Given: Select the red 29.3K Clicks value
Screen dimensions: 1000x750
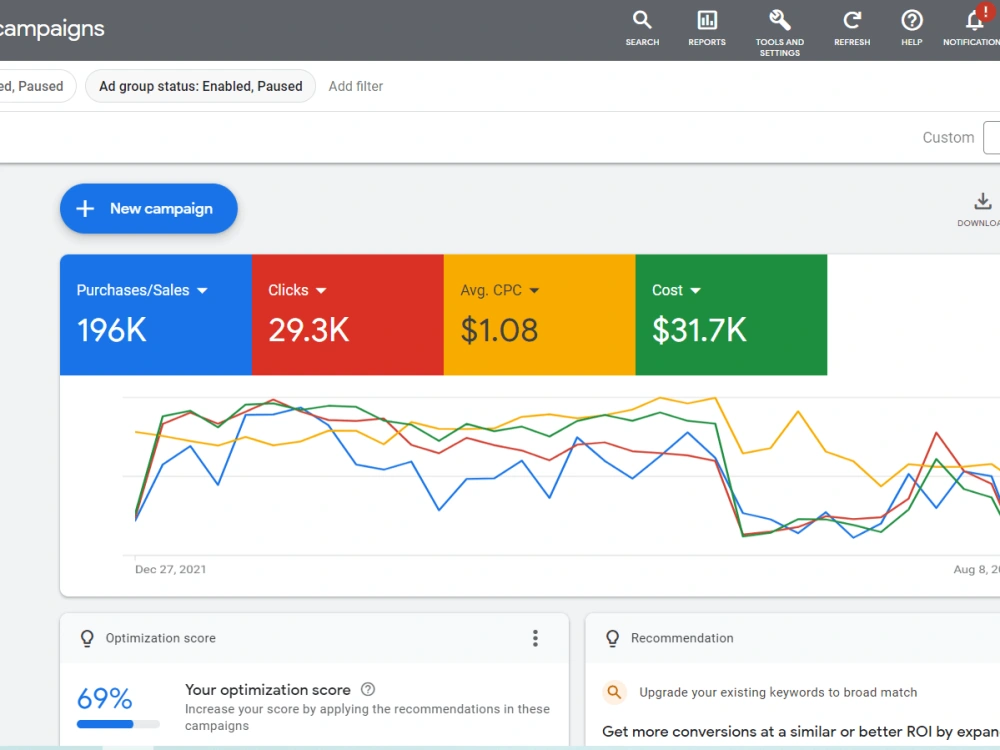Looking at the screenshot, I should point(309,330).
